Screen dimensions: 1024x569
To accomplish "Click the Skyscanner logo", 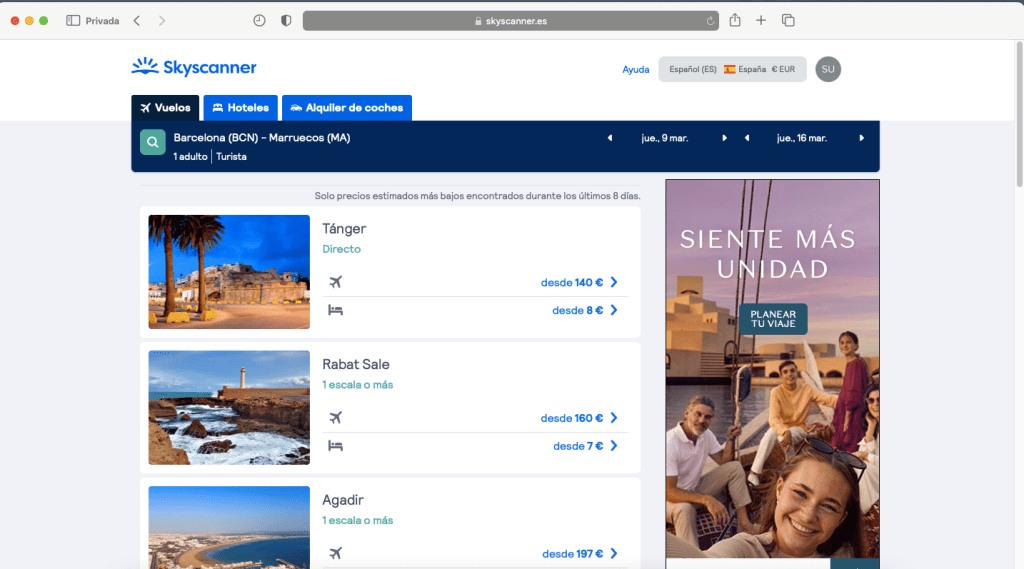I will coord(194,68).
